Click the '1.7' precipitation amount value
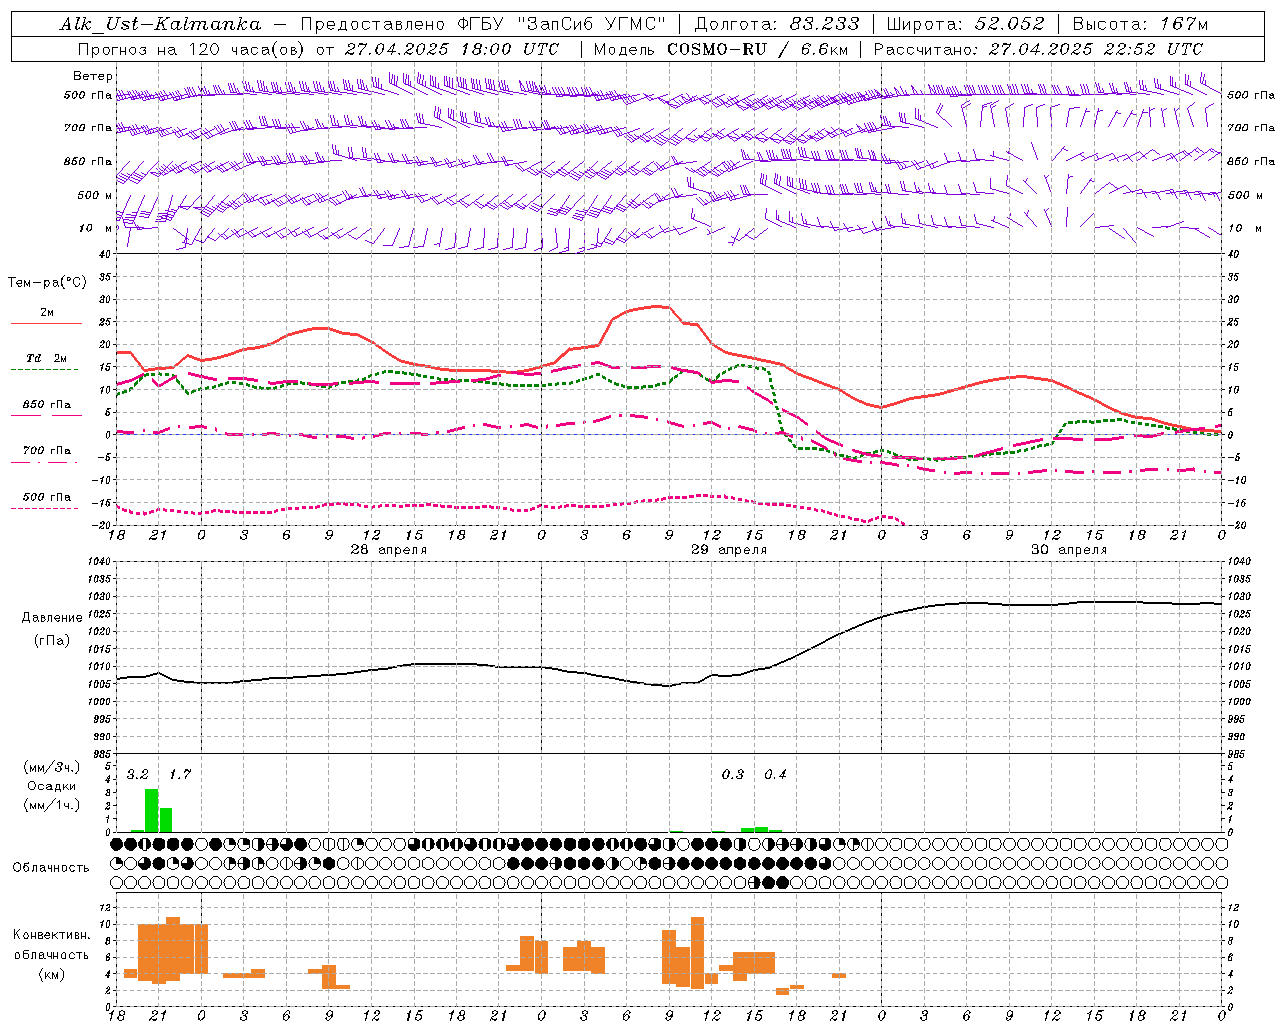The height and width of the screenshot is (1024, 1280). 180,775
